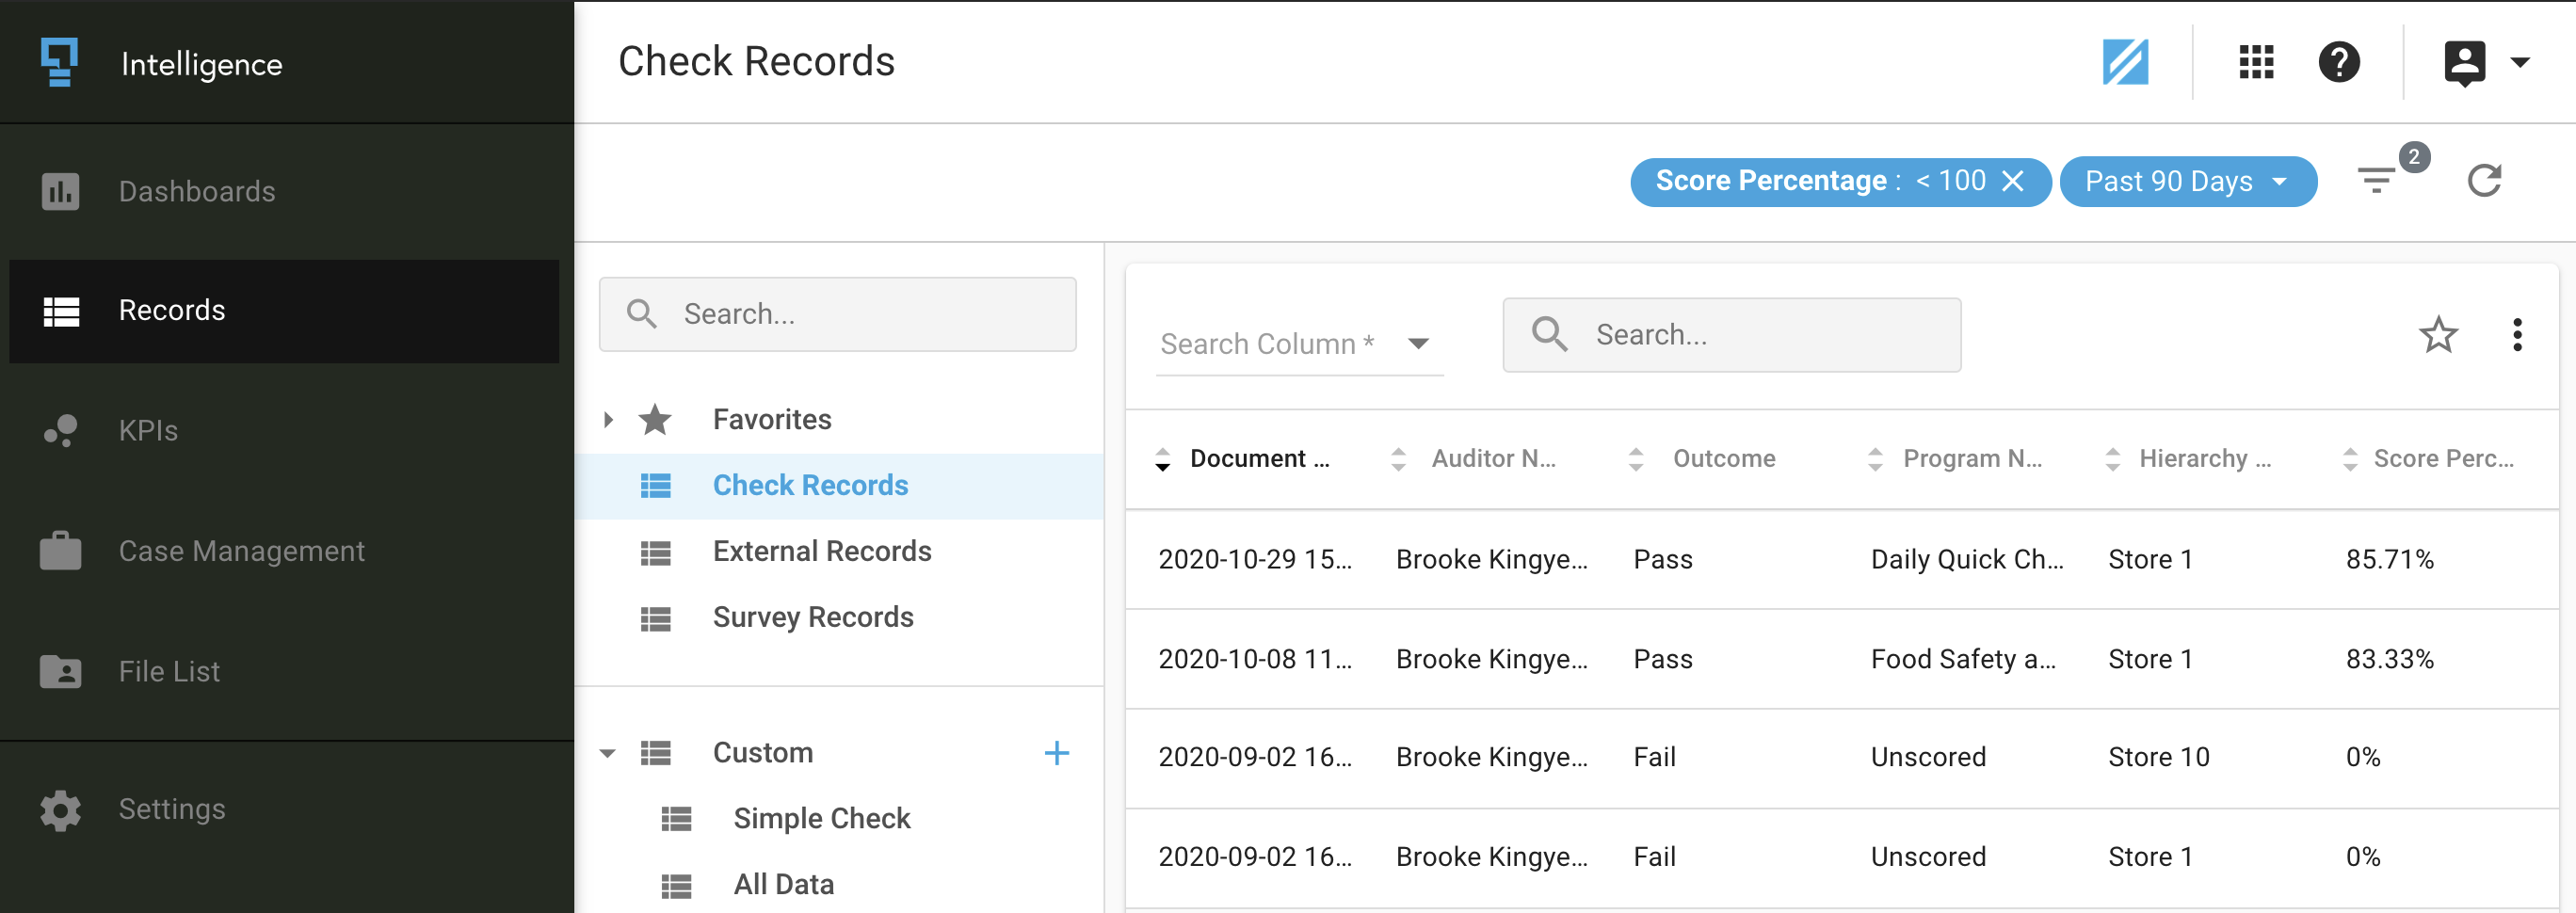The width and height of the screenshot is (2576, 913).
Task: Open the apps grid launcher
Action: click(2256, 62)
